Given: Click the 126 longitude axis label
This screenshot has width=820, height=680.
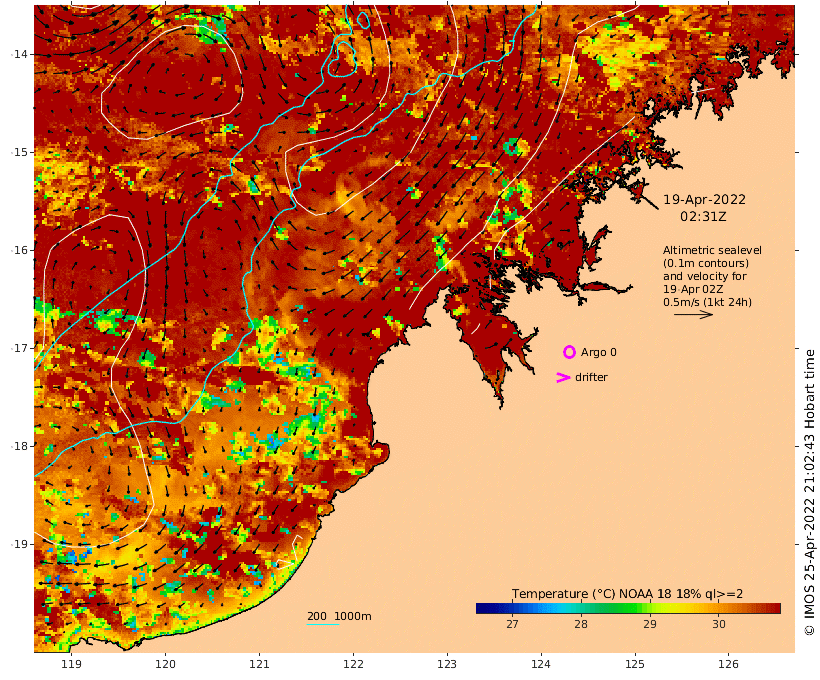Looking at the screenshot, I should 729,664.
